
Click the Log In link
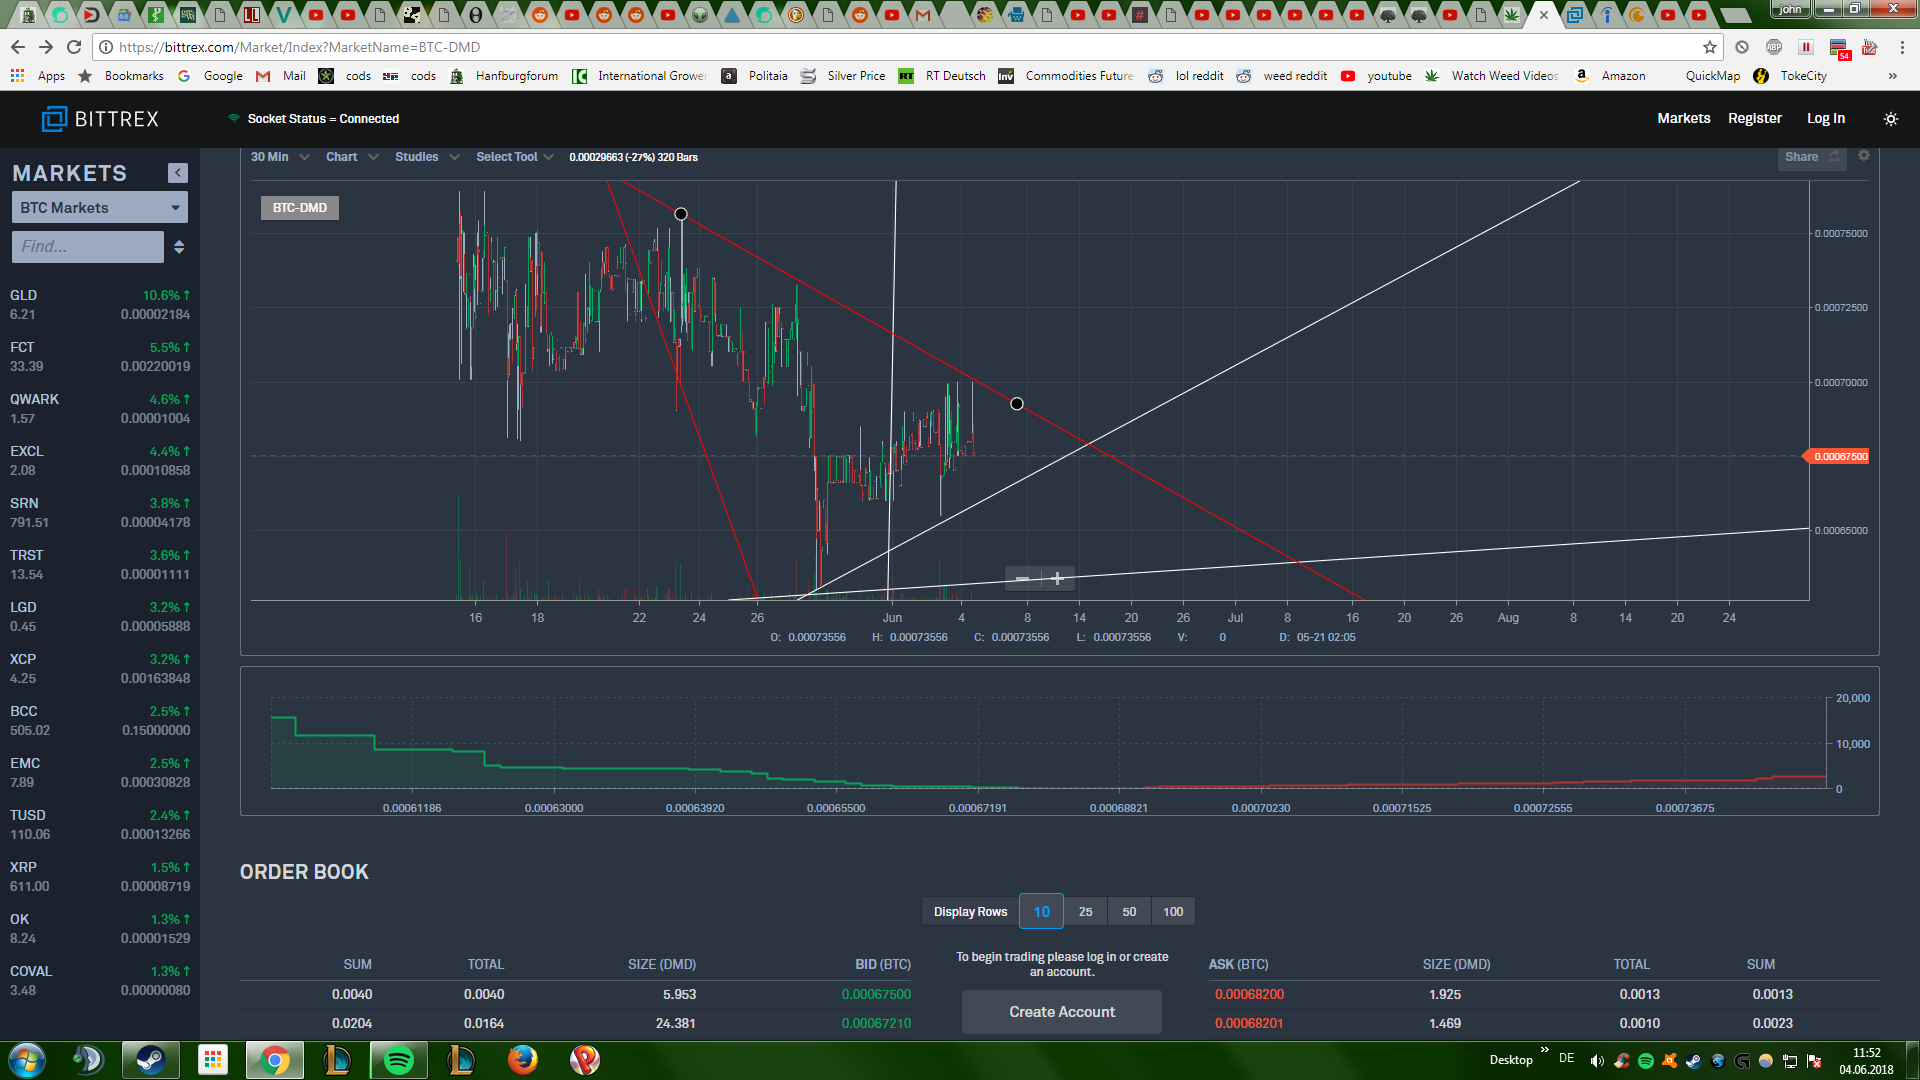tap(1825, 118)
